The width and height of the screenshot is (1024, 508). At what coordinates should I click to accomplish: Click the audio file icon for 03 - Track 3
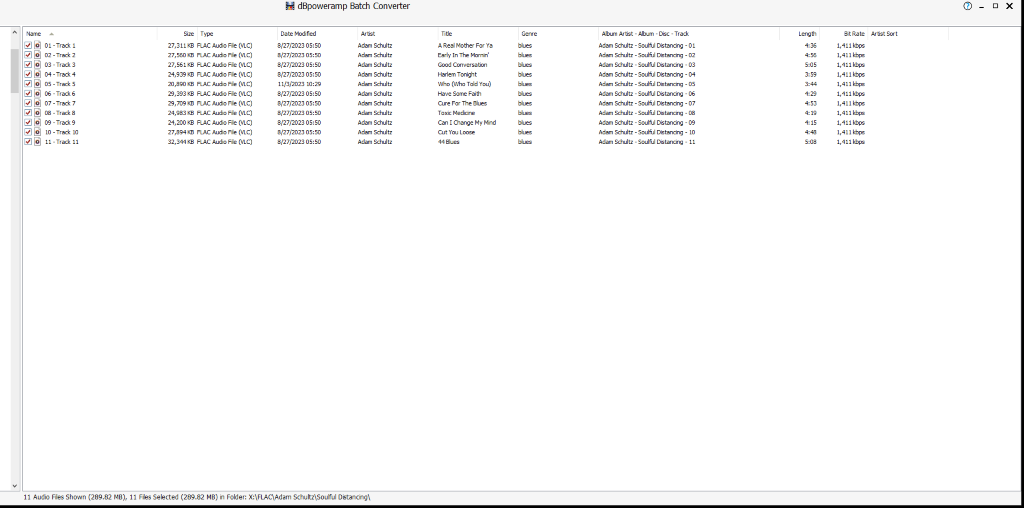tap(37, 65)
